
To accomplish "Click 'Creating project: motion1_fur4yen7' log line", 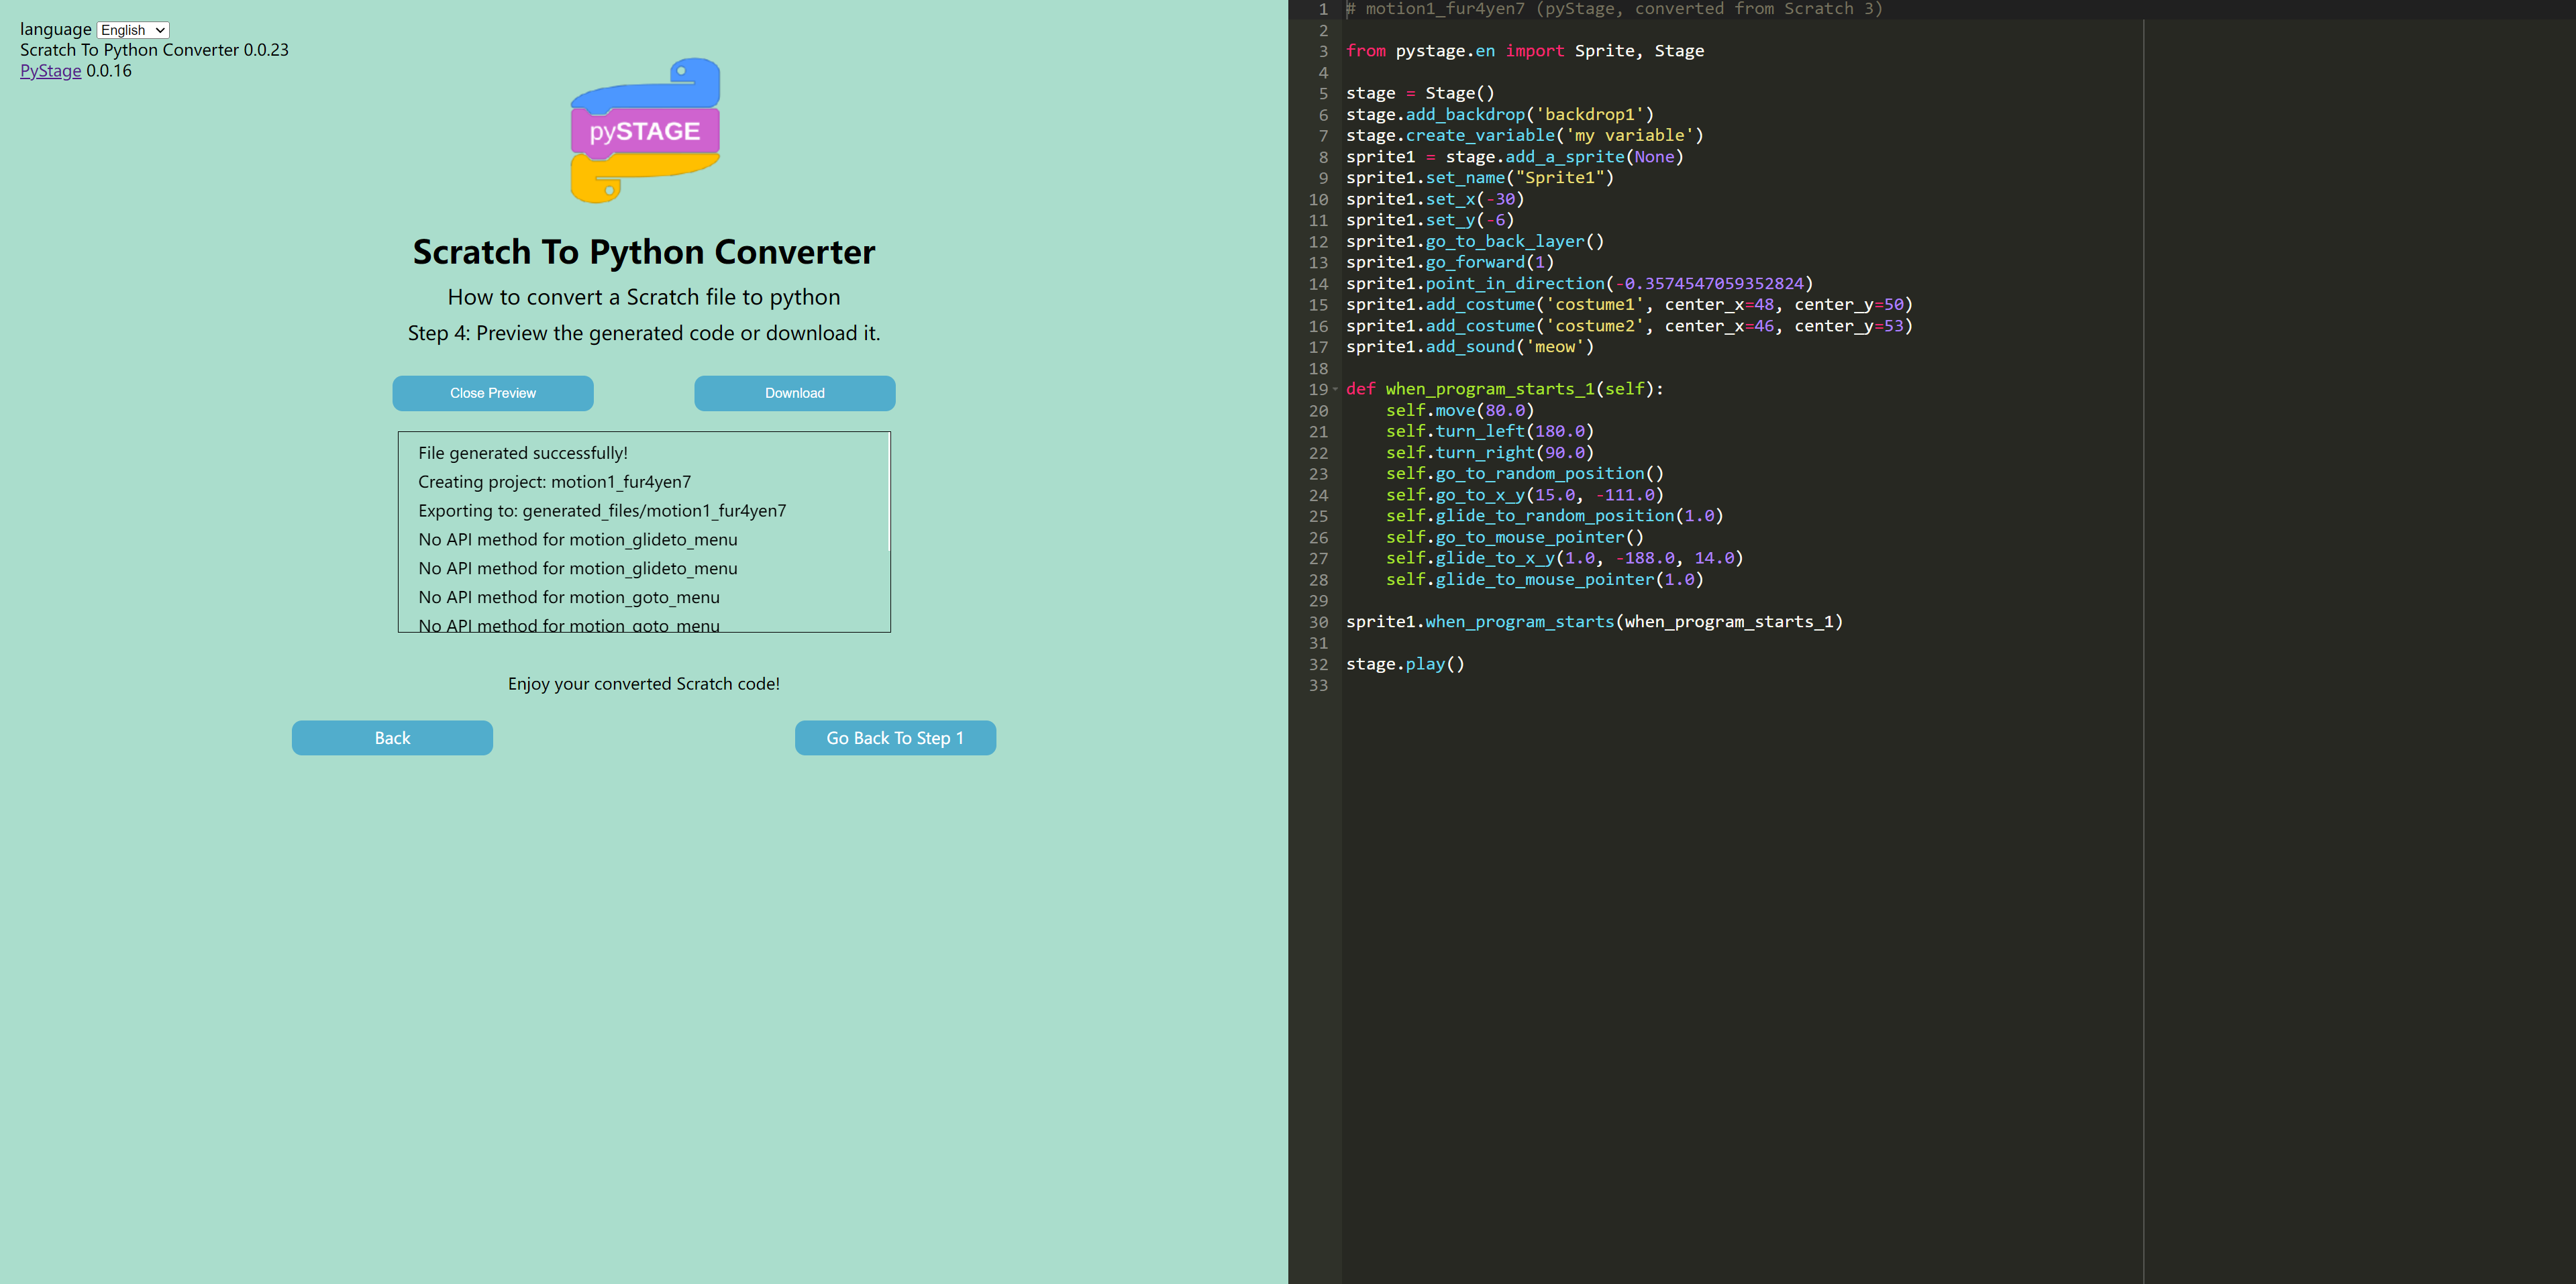I will 554,482.
